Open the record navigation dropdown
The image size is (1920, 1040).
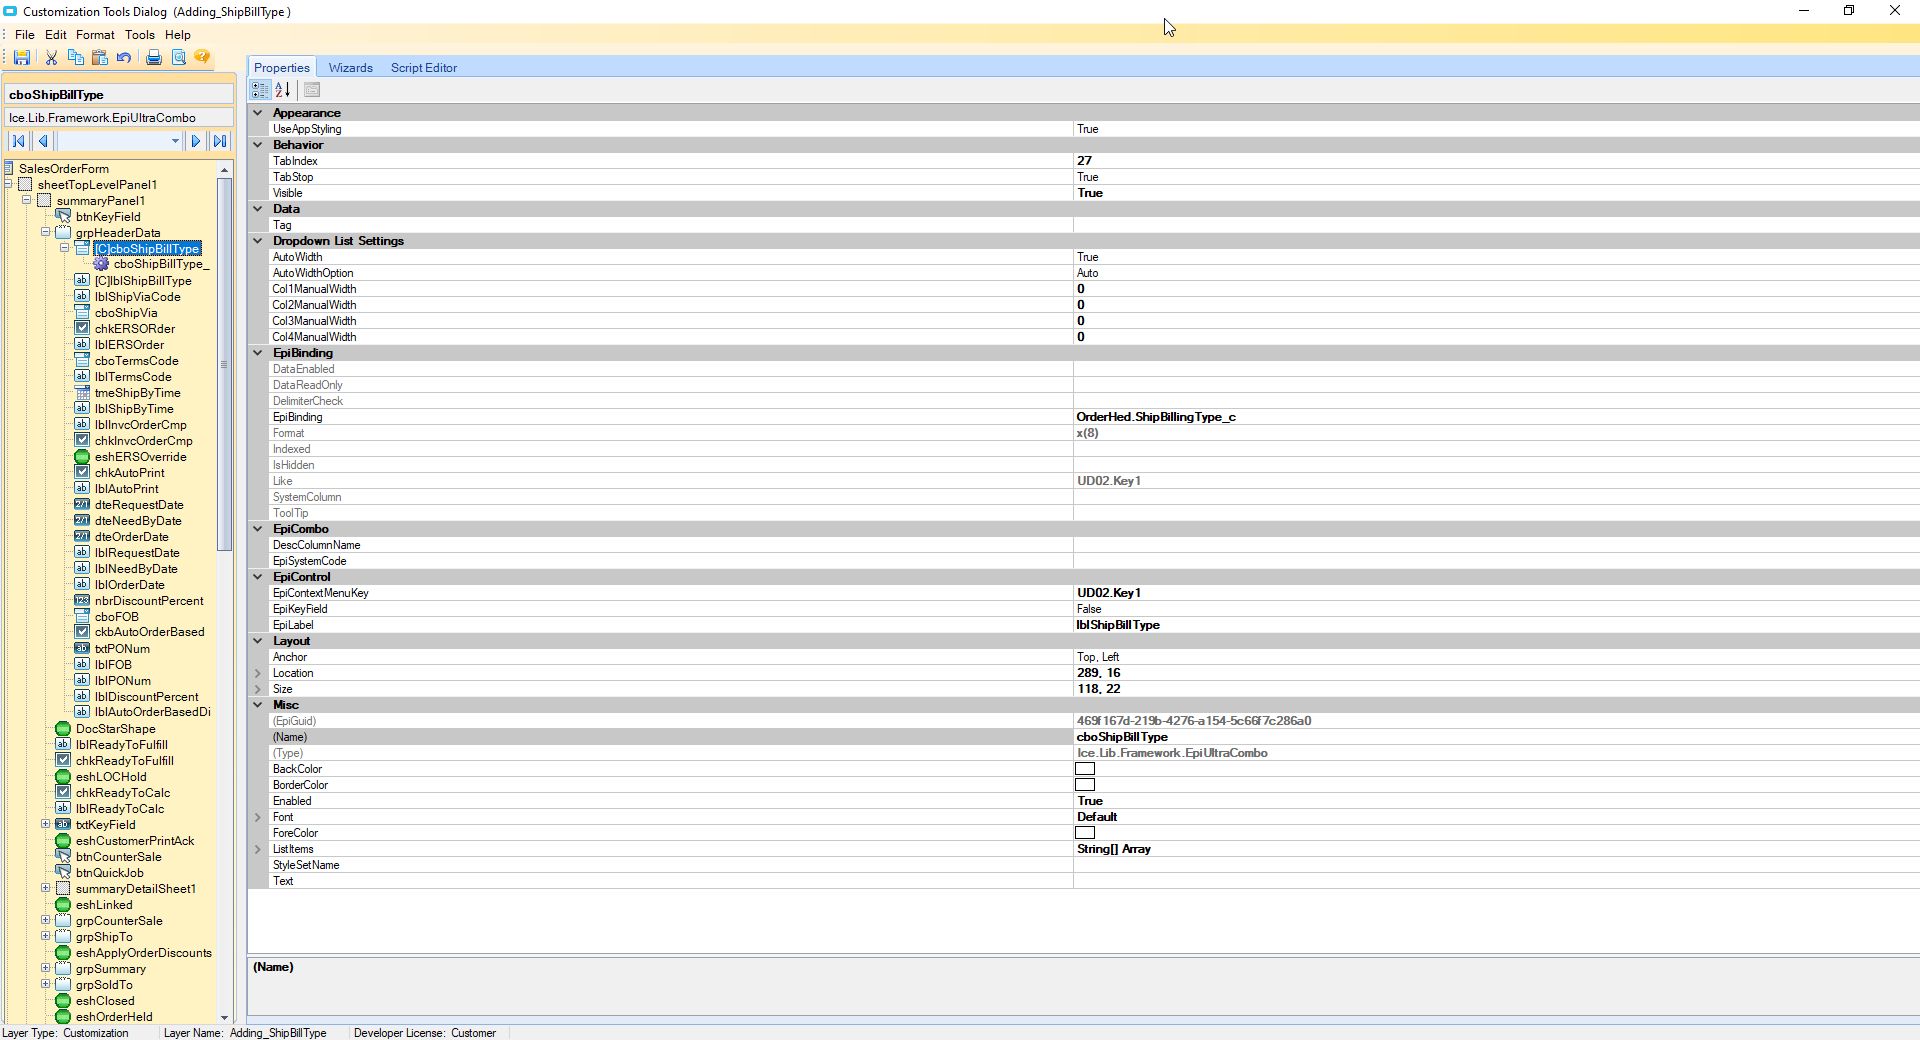coord(177,141)
